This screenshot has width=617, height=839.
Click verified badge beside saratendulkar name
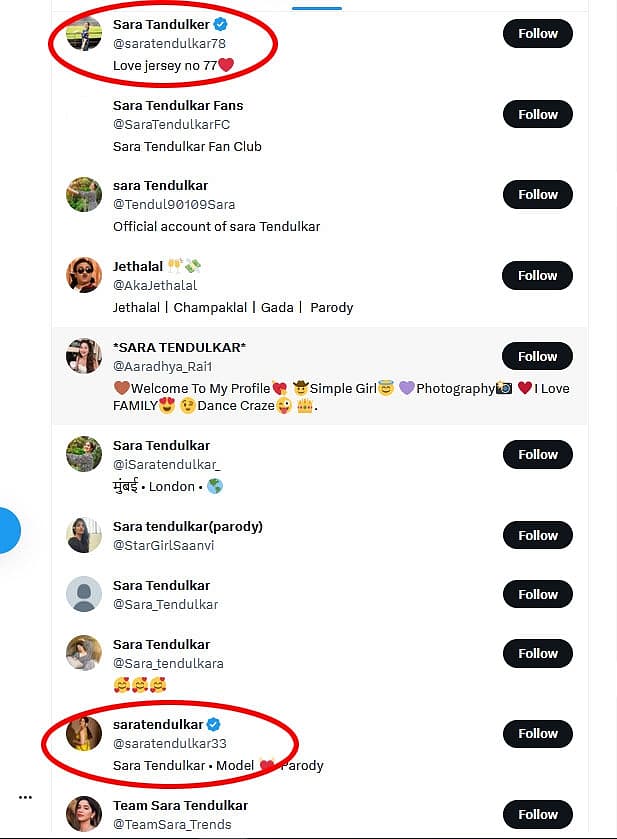[x=213, y=724]
